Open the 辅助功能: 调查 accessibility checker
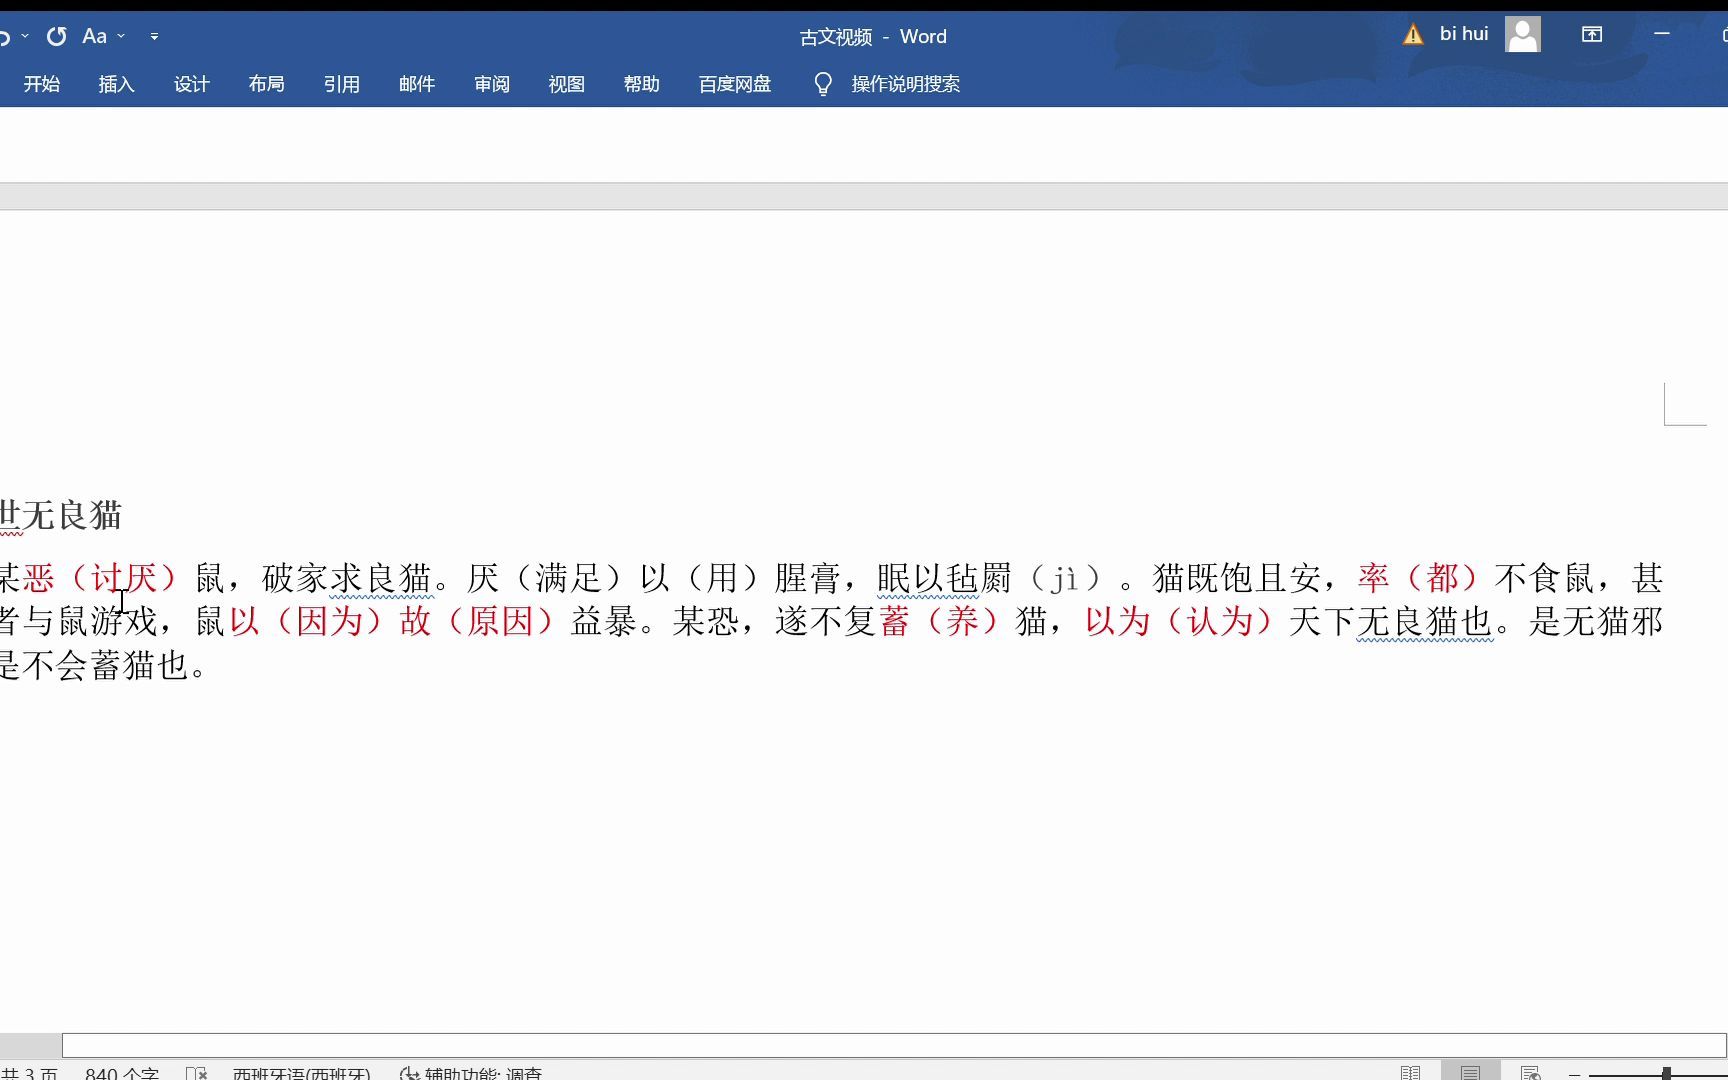Viewport: 1728px width, 1080px height. pyautogui.click(x=471, y=1073)
